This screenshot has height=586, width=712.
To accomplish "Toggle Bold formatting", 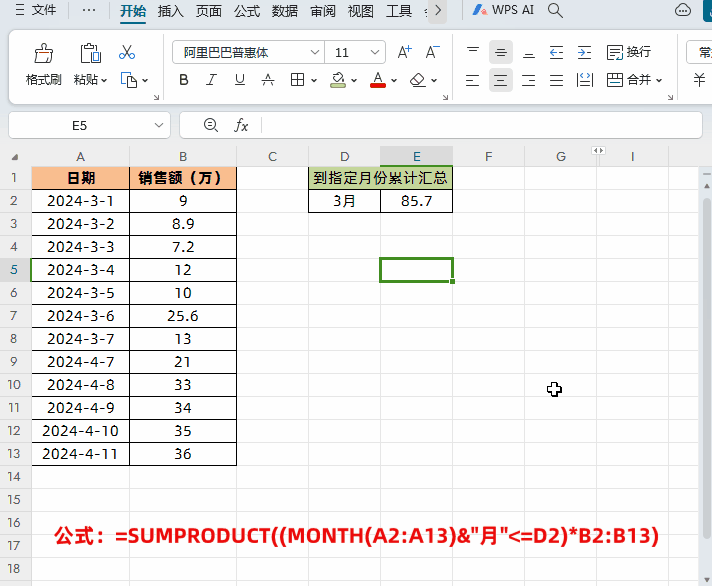I will (x=184, y=80).
